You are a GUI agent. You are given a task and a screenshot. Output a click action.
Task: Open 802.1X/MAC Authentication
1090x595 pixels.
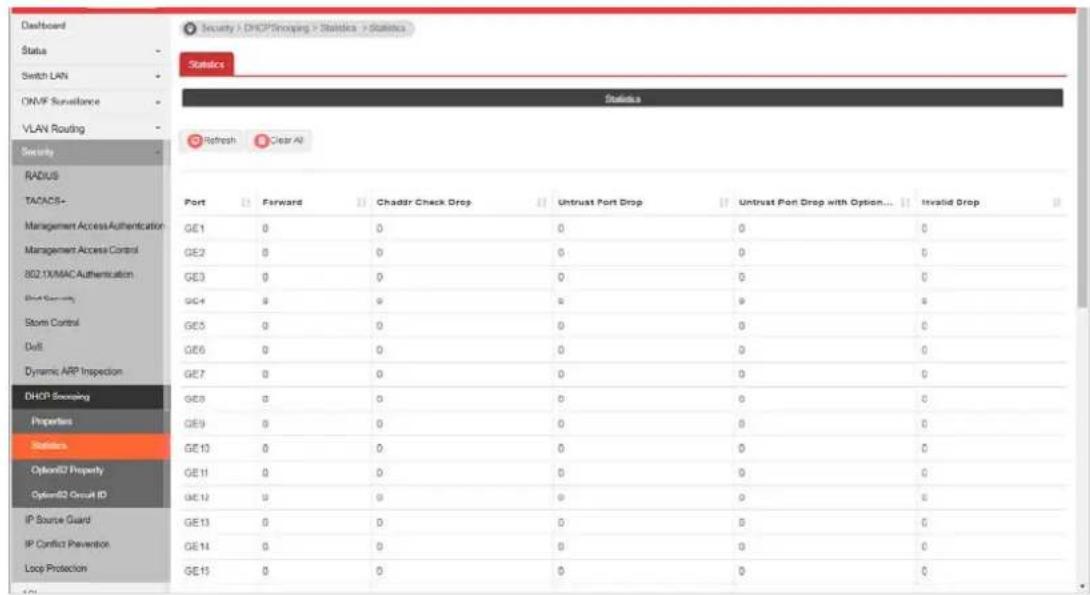pos(79,275)
